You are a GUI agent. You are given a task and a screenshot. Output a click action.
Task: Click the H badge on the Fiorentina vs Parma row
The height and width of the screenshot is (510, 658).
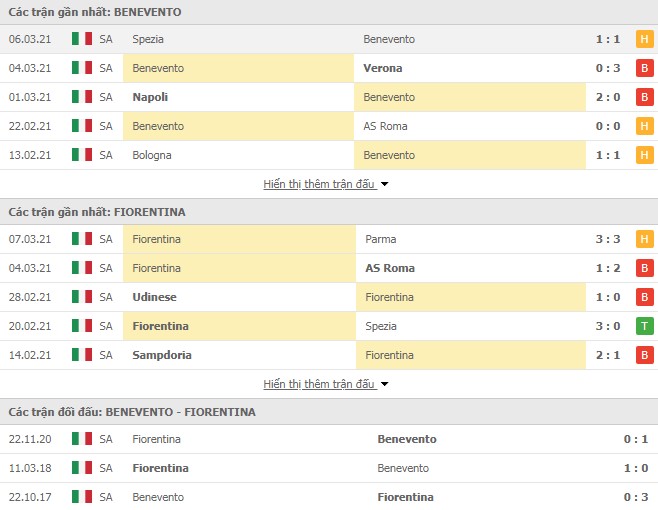tap(644, 239)
